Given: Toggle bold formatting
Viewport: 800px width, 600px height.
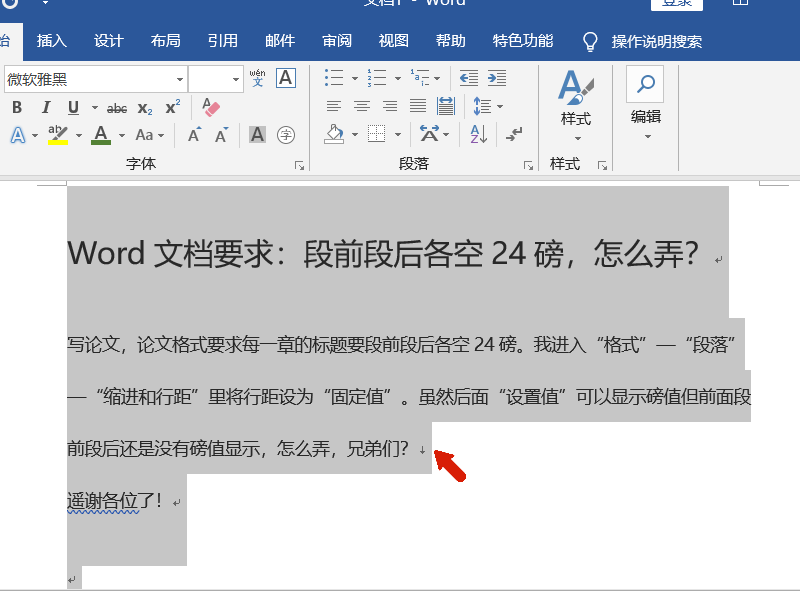Looking at the screenshot, I should [17, 108].
